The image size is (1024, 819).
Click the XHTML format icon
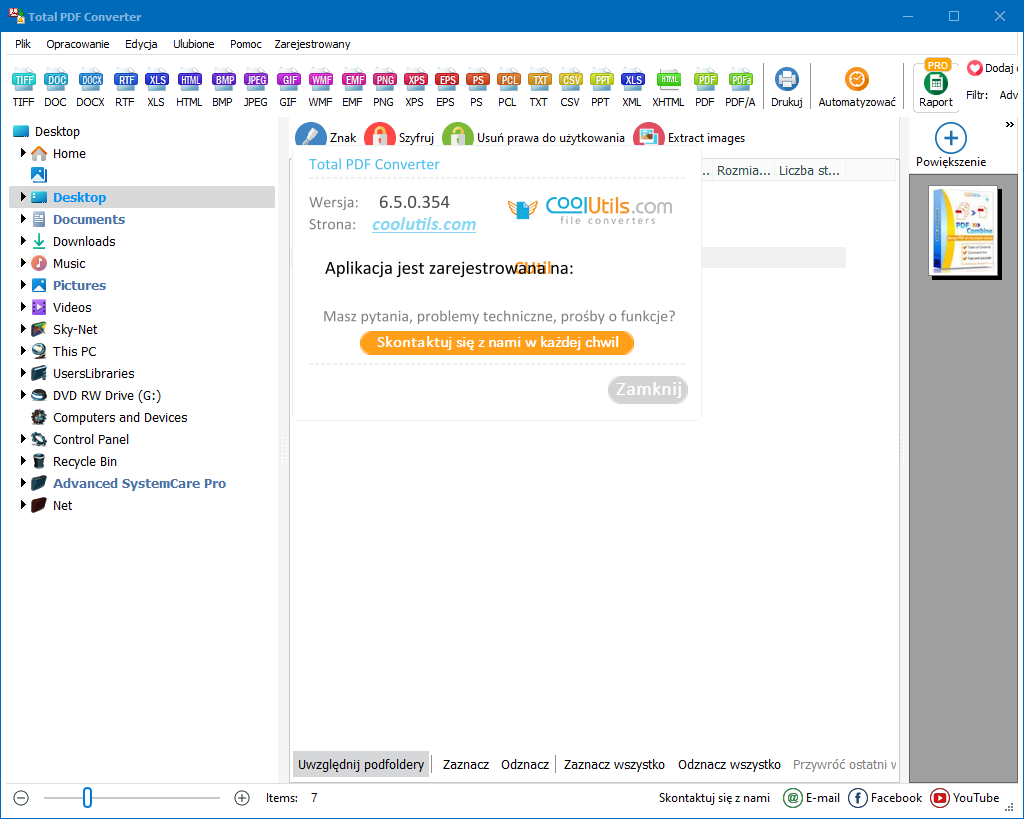point(668,88)
